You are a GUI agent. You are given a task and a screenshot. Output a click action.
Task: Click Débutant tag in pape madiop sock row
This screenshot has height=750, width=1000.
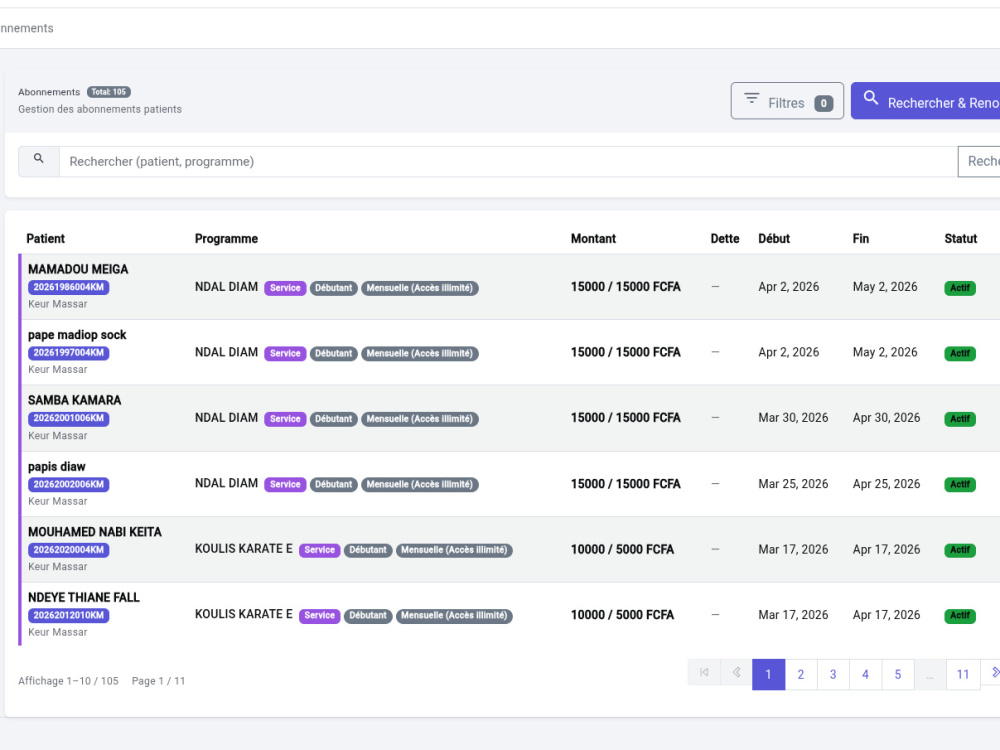click(334, 353)
